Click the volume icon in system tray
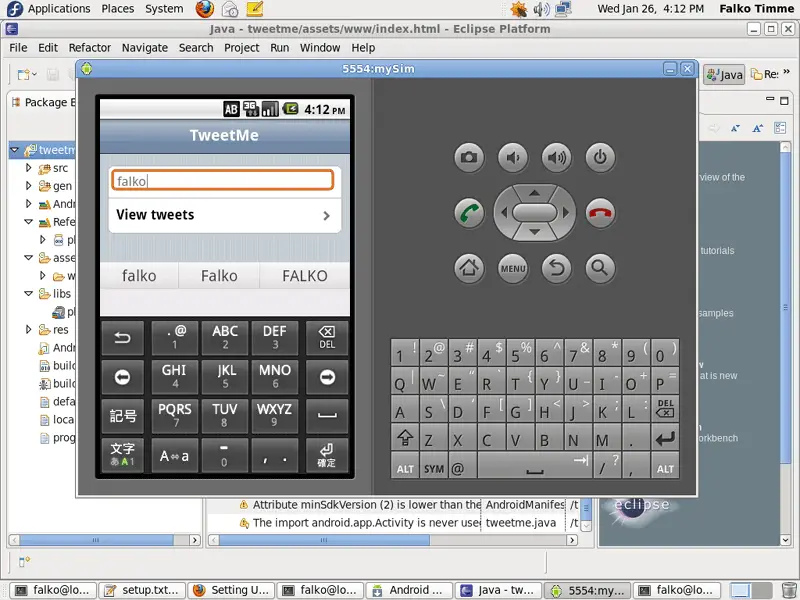This screenshot has height=600, width=800. point(541,9)
